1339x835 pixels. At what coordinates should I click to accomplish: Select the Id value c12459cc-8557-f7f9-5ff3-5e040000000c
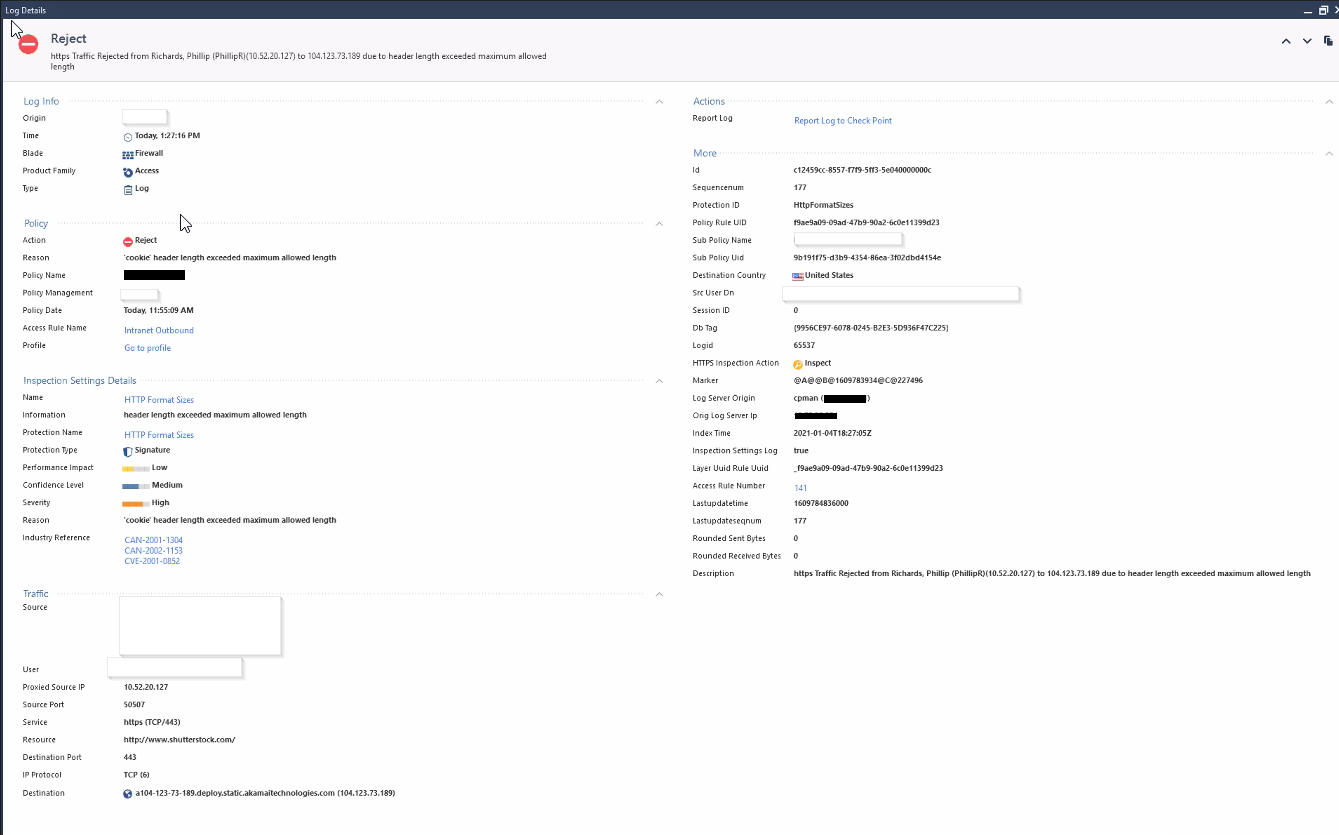pos(862,170)
